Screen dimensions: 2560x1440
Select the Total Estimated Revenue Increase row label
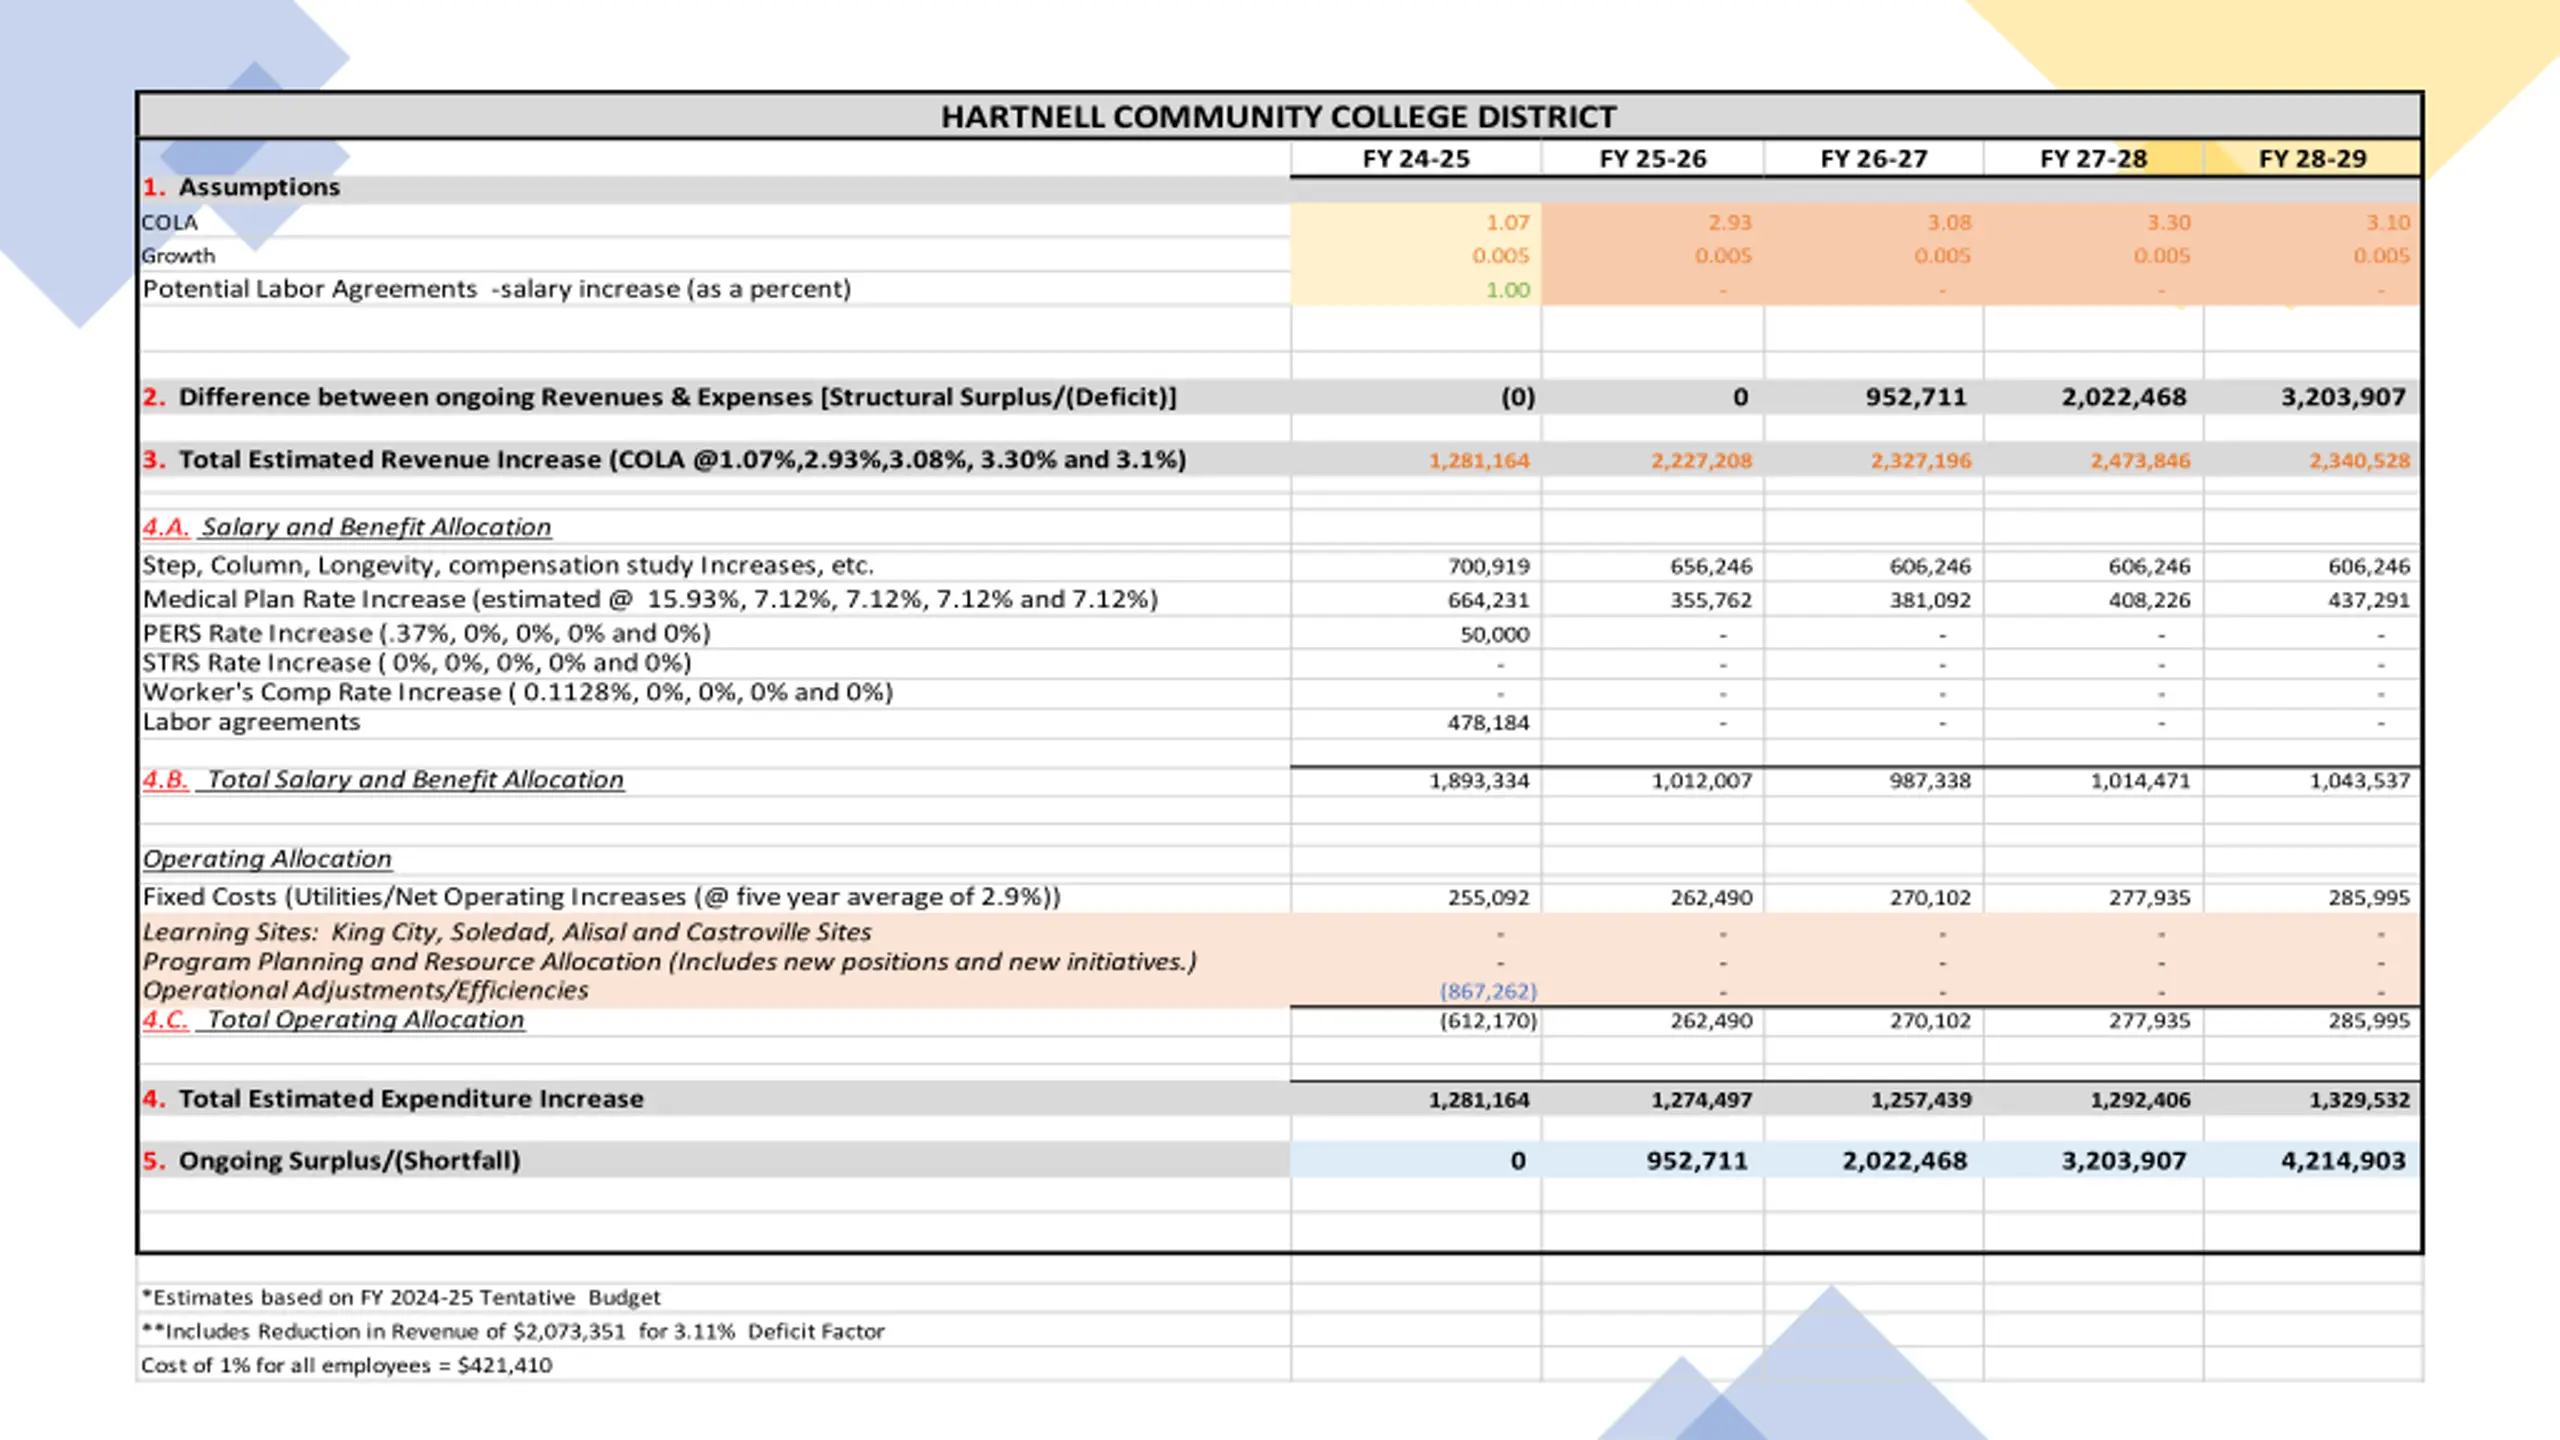pyautogui.click(x=664, y=460)
